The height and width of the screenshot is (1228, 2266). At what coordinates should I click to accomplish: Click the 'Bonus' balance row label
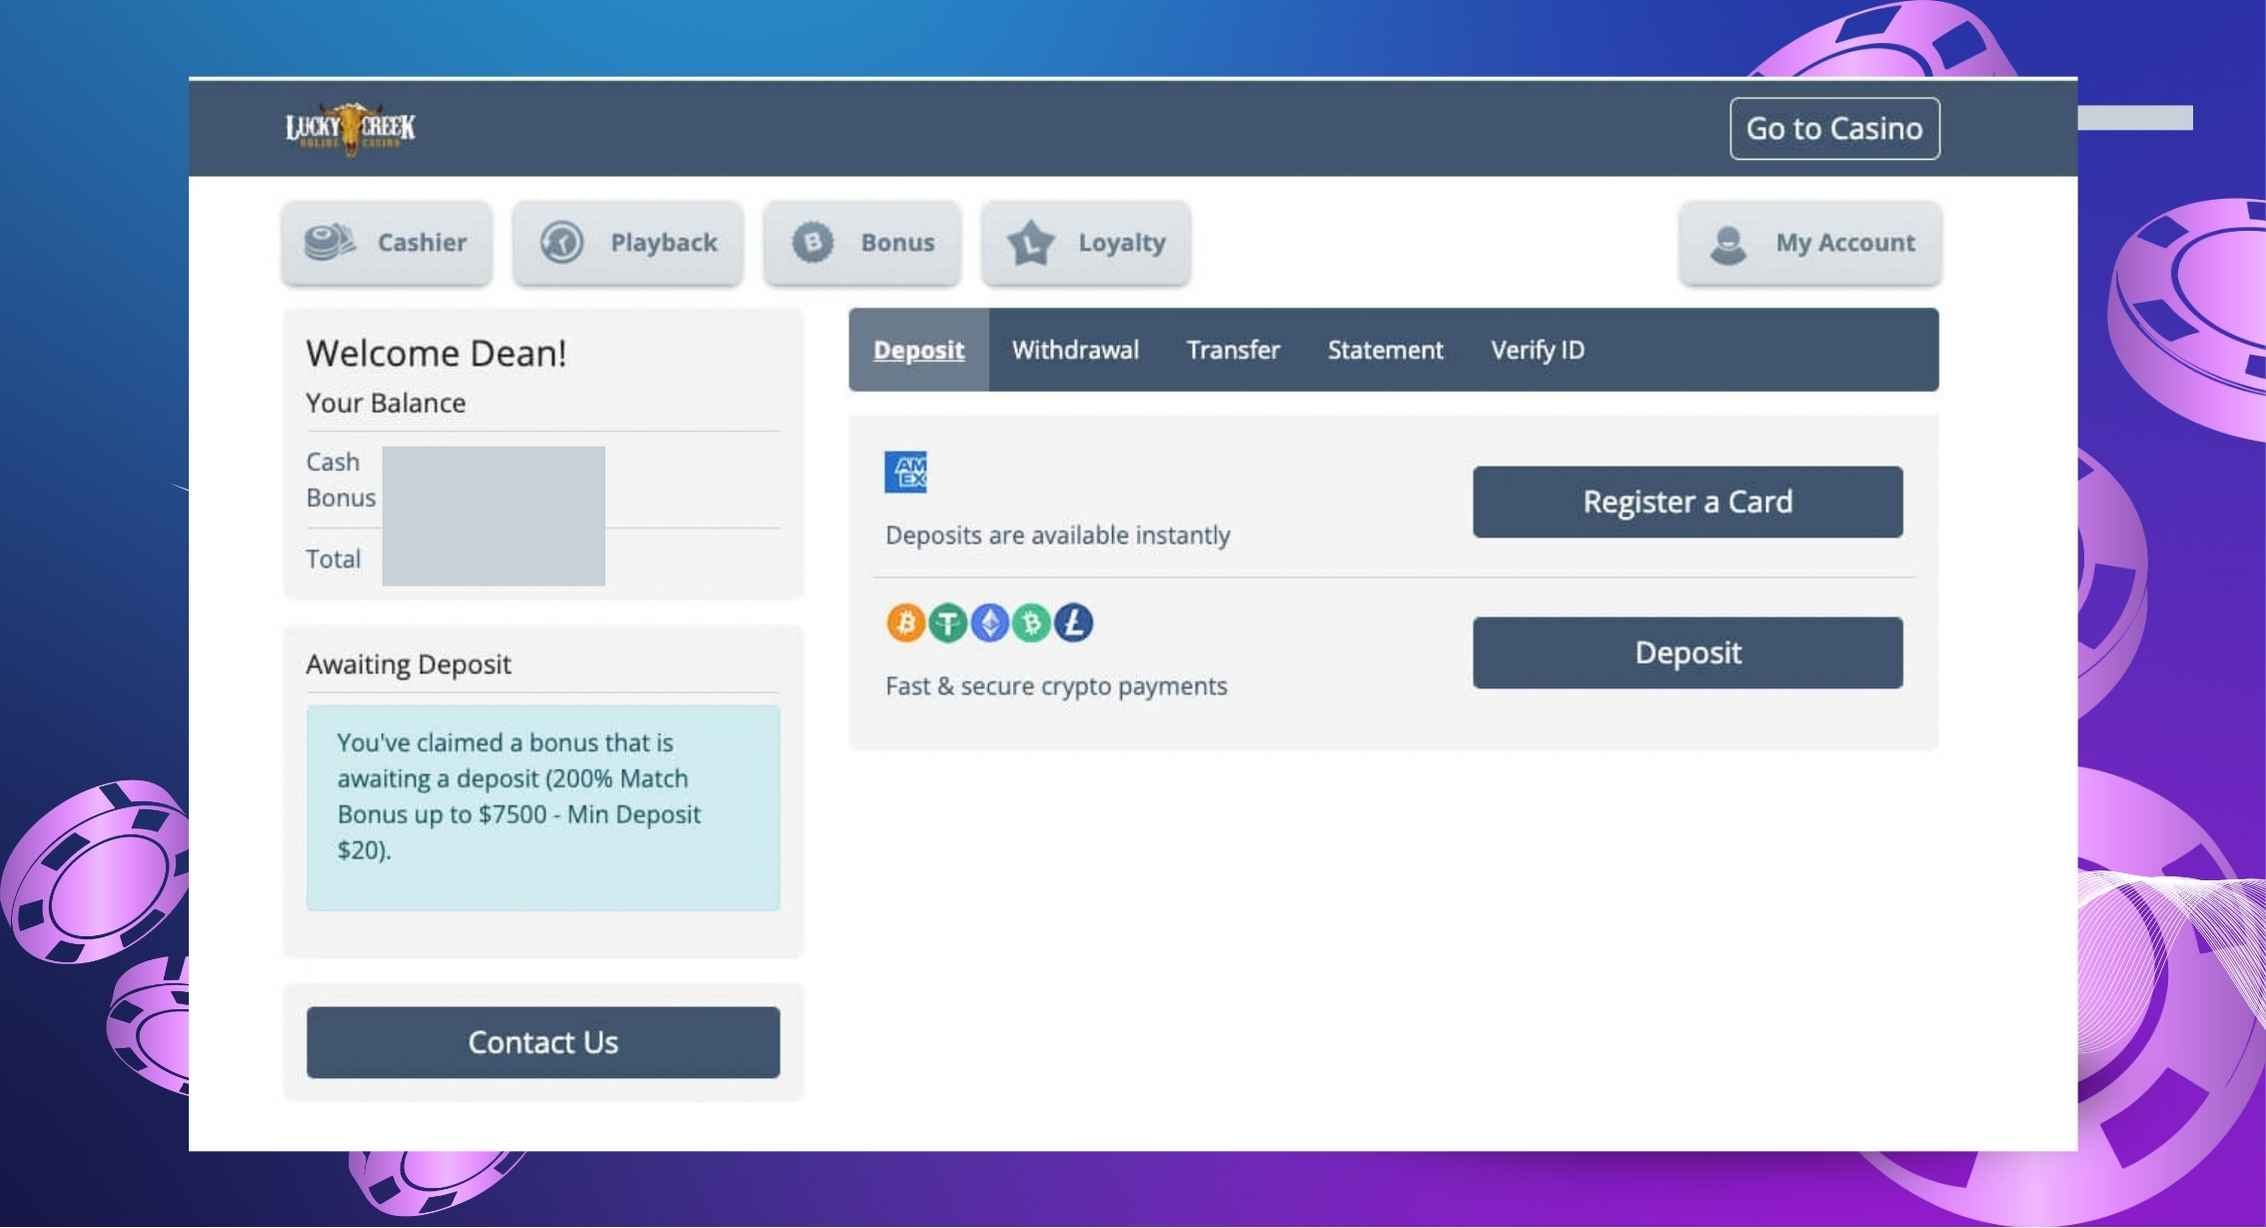click(341, 498)
